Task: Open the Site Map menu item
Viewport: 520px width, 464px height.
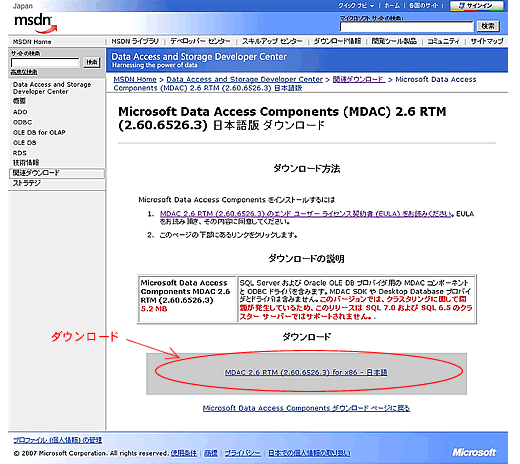Action: click(487, 41)
